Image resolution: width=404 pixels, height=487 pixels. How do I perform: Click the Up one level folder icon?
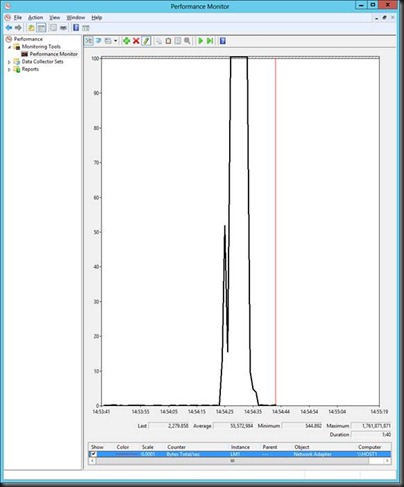[31, 28]
